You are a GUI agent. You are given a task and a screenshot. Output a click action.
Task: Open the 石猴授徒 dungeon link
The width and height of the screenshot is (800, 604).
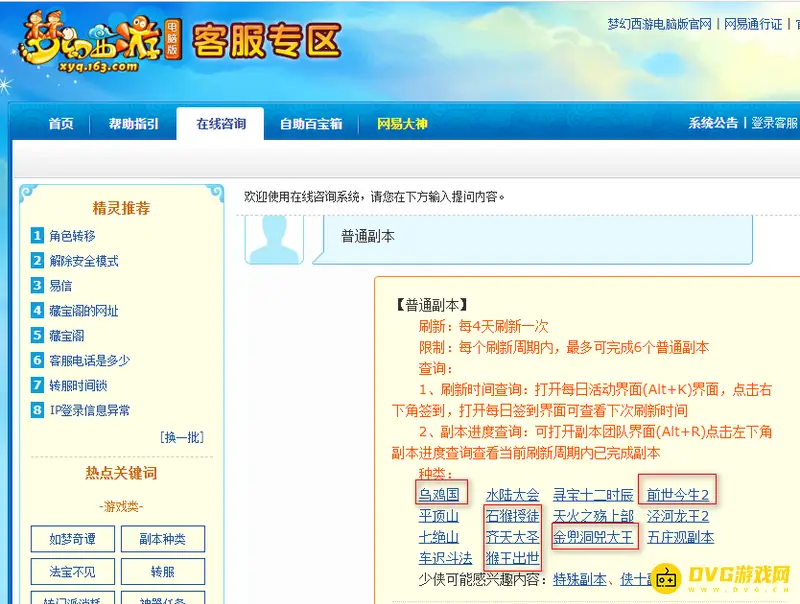click(x=512, y=516)
